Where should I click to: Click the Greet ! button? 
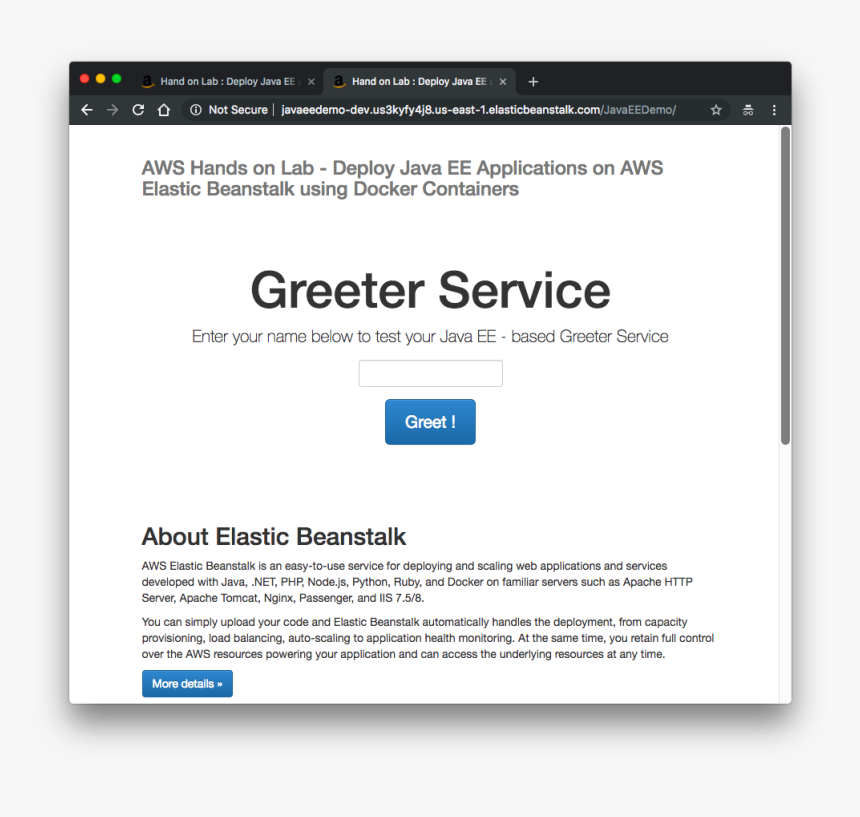point(430,422)
